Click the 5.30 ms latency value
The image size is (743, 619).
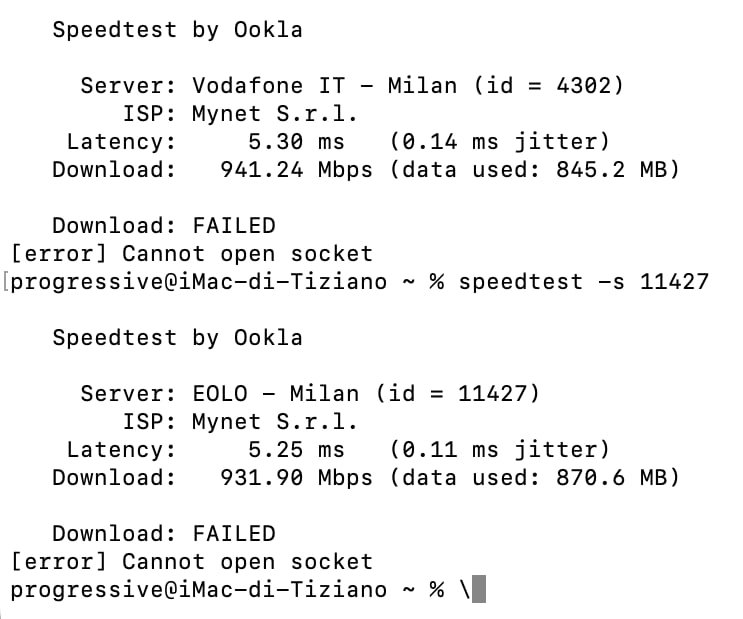pyautogui.click(x=297, y=142)
